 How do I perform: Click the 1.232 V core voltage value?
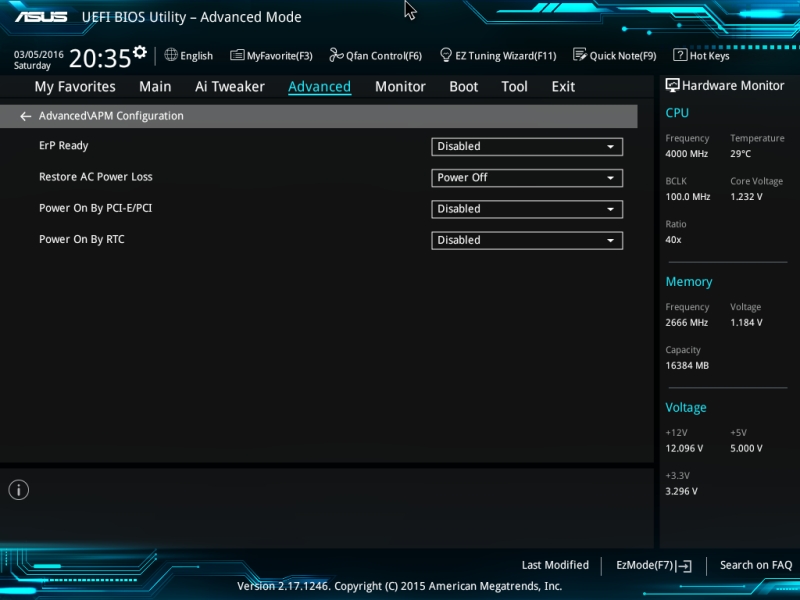pos(746,196)
